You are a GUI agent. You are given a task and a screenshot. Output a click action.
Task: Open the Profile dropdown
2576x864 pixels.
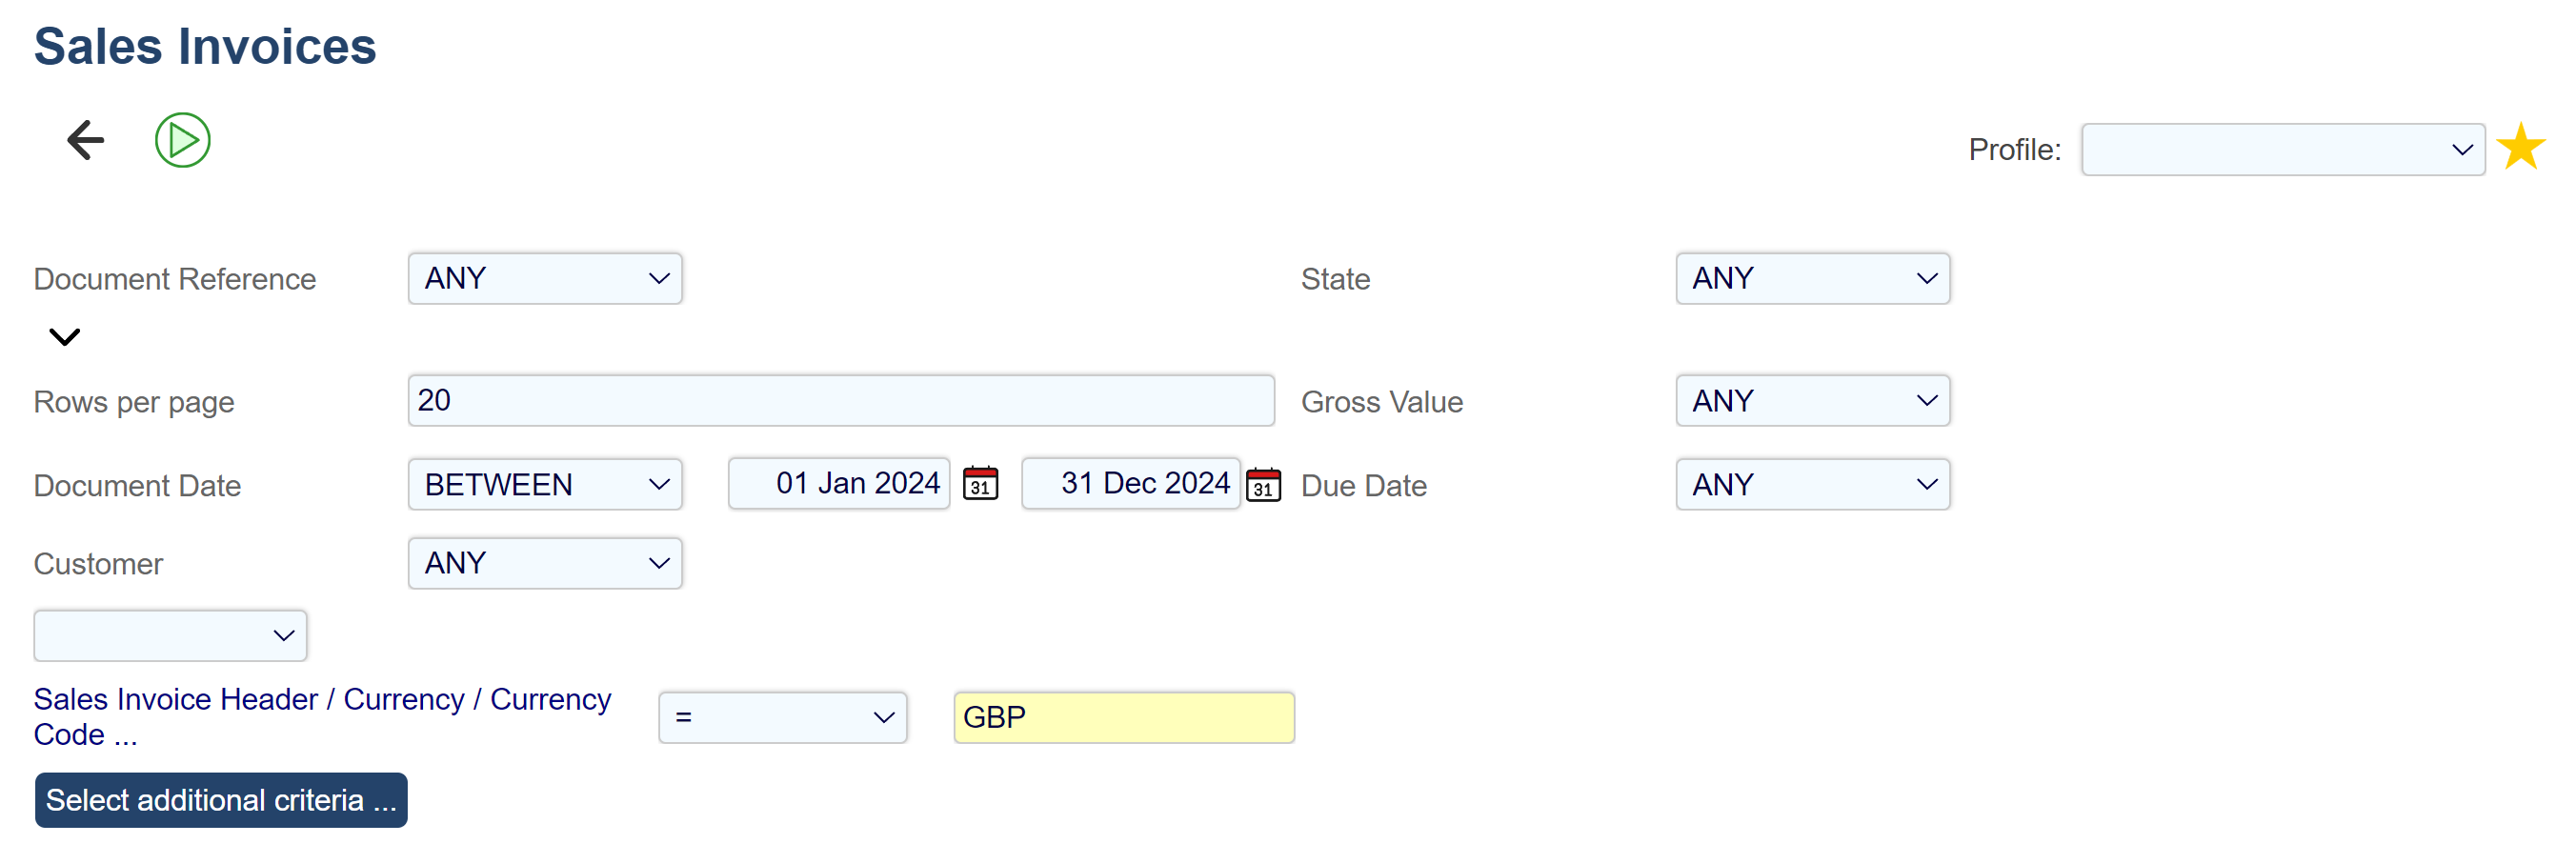click(2282, 150)
